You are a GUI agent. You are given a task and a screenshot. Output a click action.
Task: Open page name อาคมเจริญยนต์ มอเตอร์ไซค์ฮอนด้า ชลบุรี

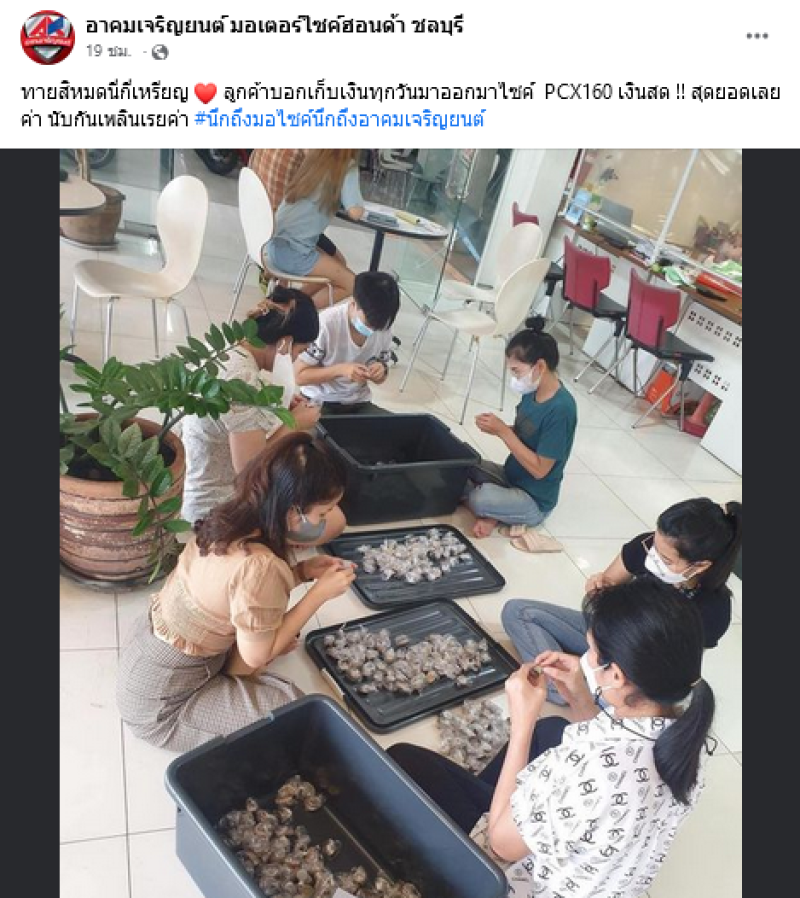coord(274,25)
